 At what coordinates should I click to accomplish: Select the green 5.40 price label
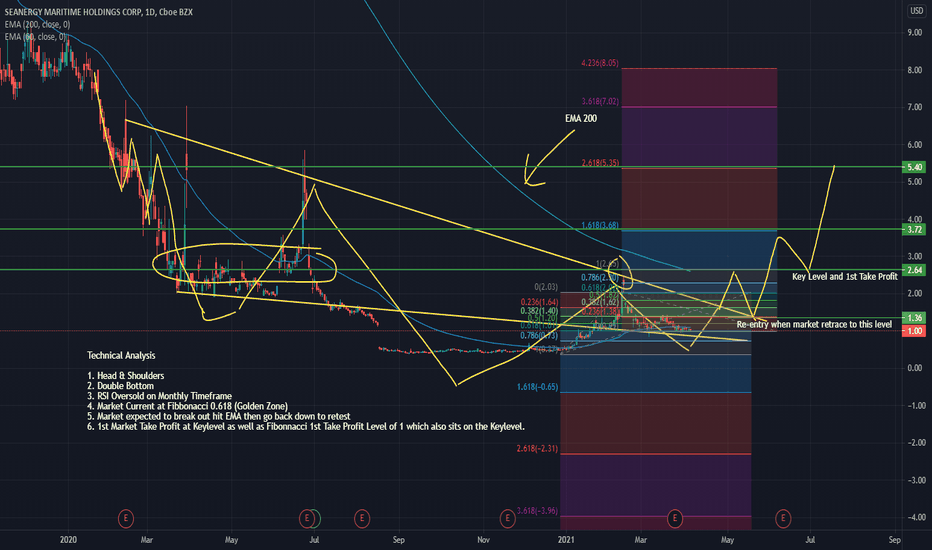point(914,167)
